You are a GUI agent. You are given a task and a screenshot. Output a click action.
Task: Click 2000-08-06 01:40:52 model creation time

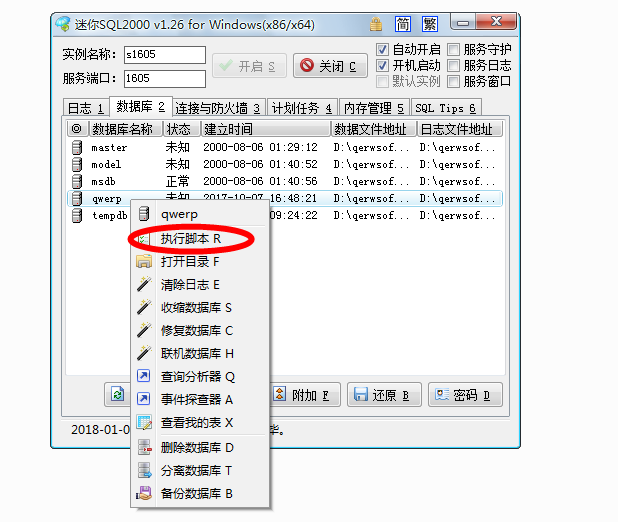tap(261, 164)
